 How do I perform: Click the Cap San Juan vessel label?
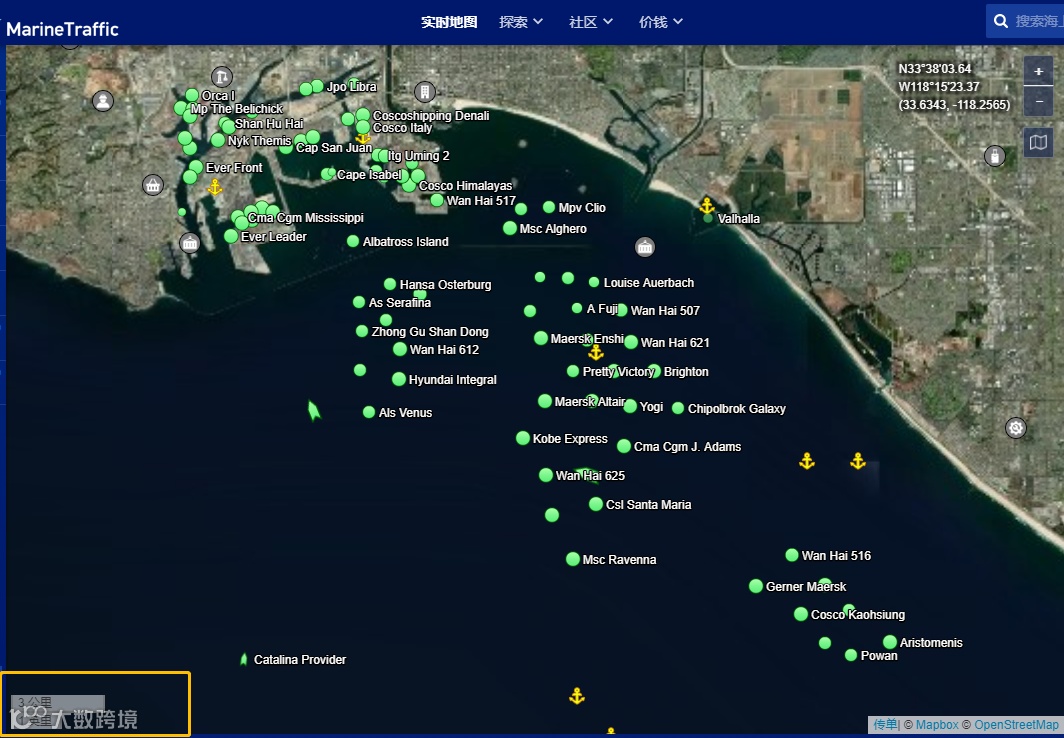pyautogui.click(x=334, y=148)
